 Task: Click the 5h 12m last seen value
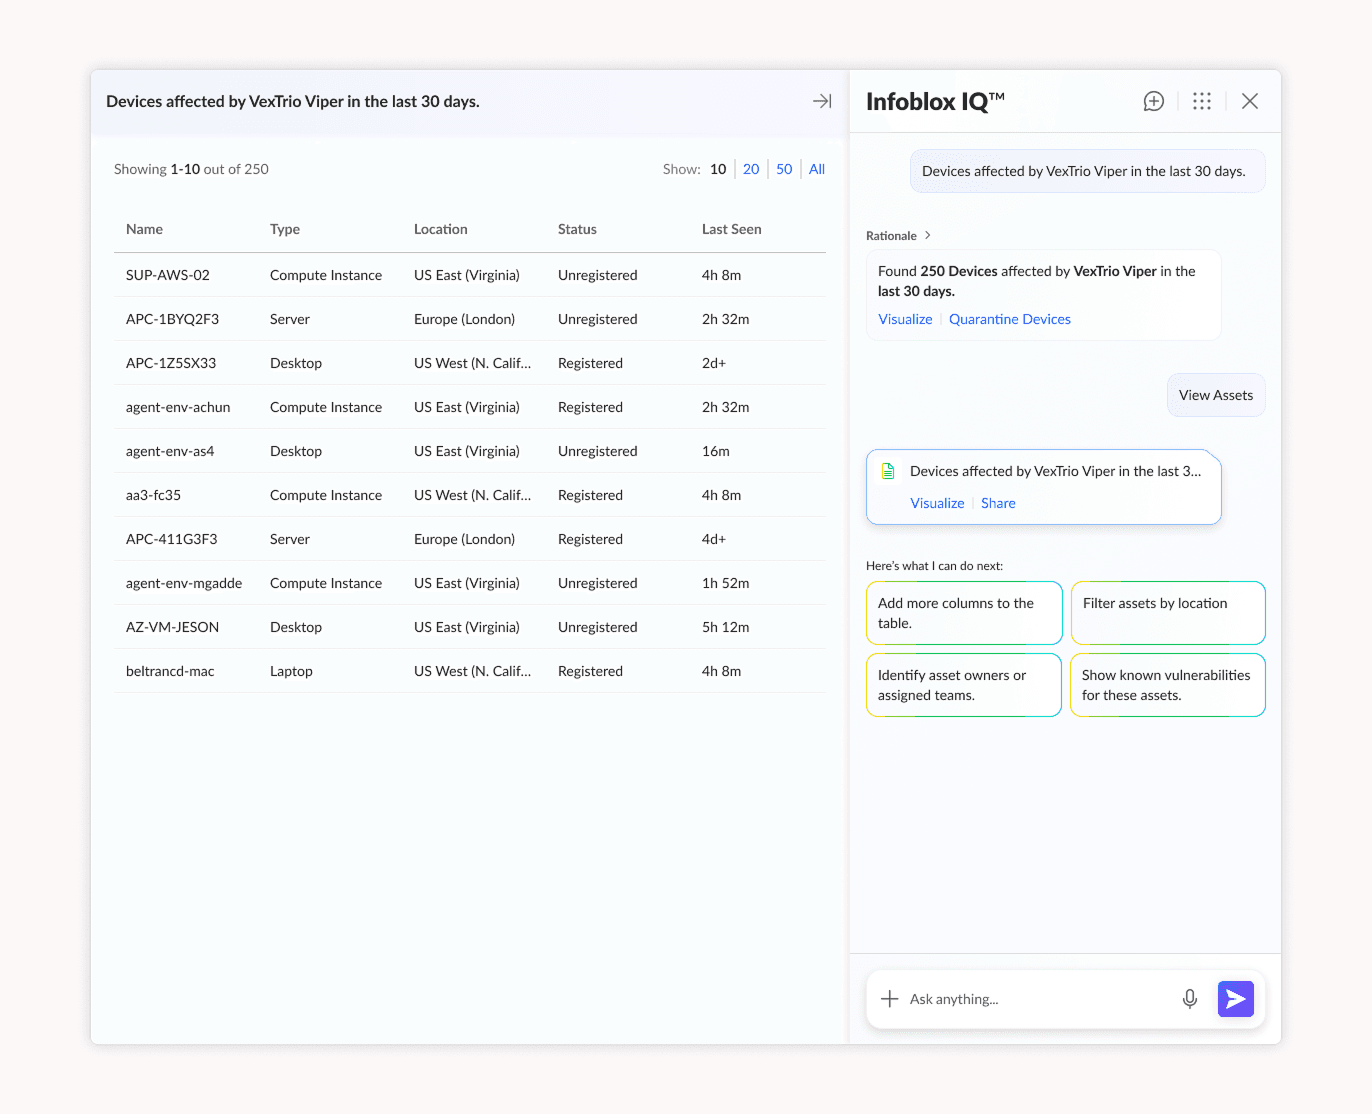pyautogui.click(x=725, y=627)
